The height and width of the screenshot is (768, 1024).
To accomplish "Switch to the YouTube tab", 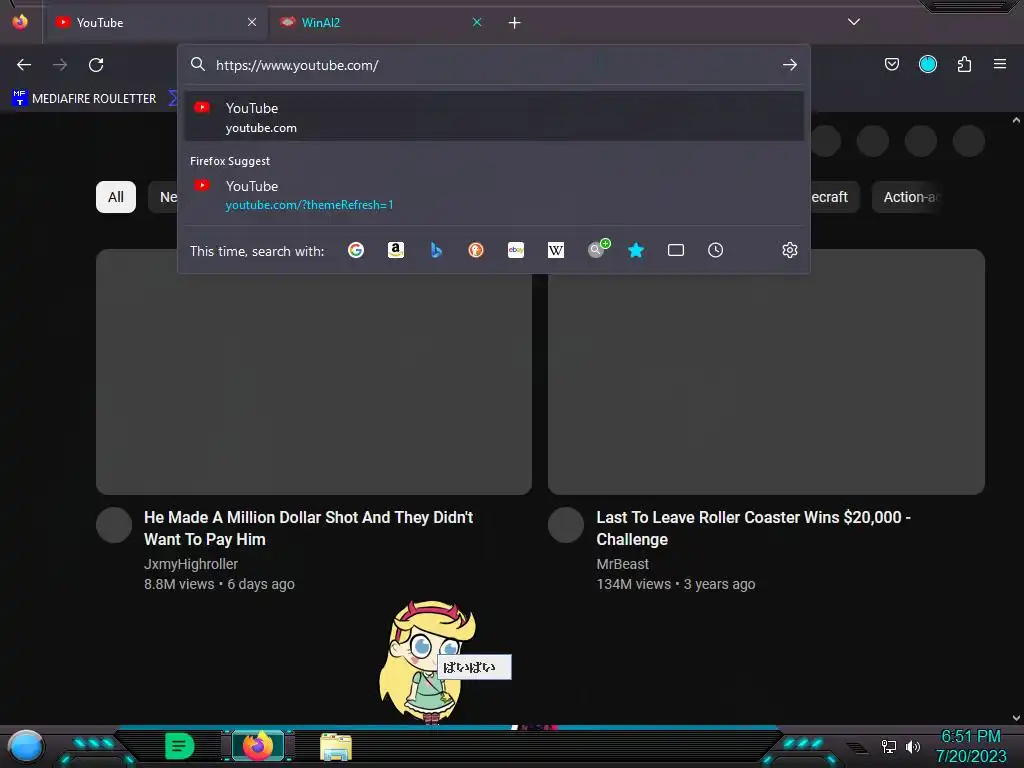I will 155,22.
